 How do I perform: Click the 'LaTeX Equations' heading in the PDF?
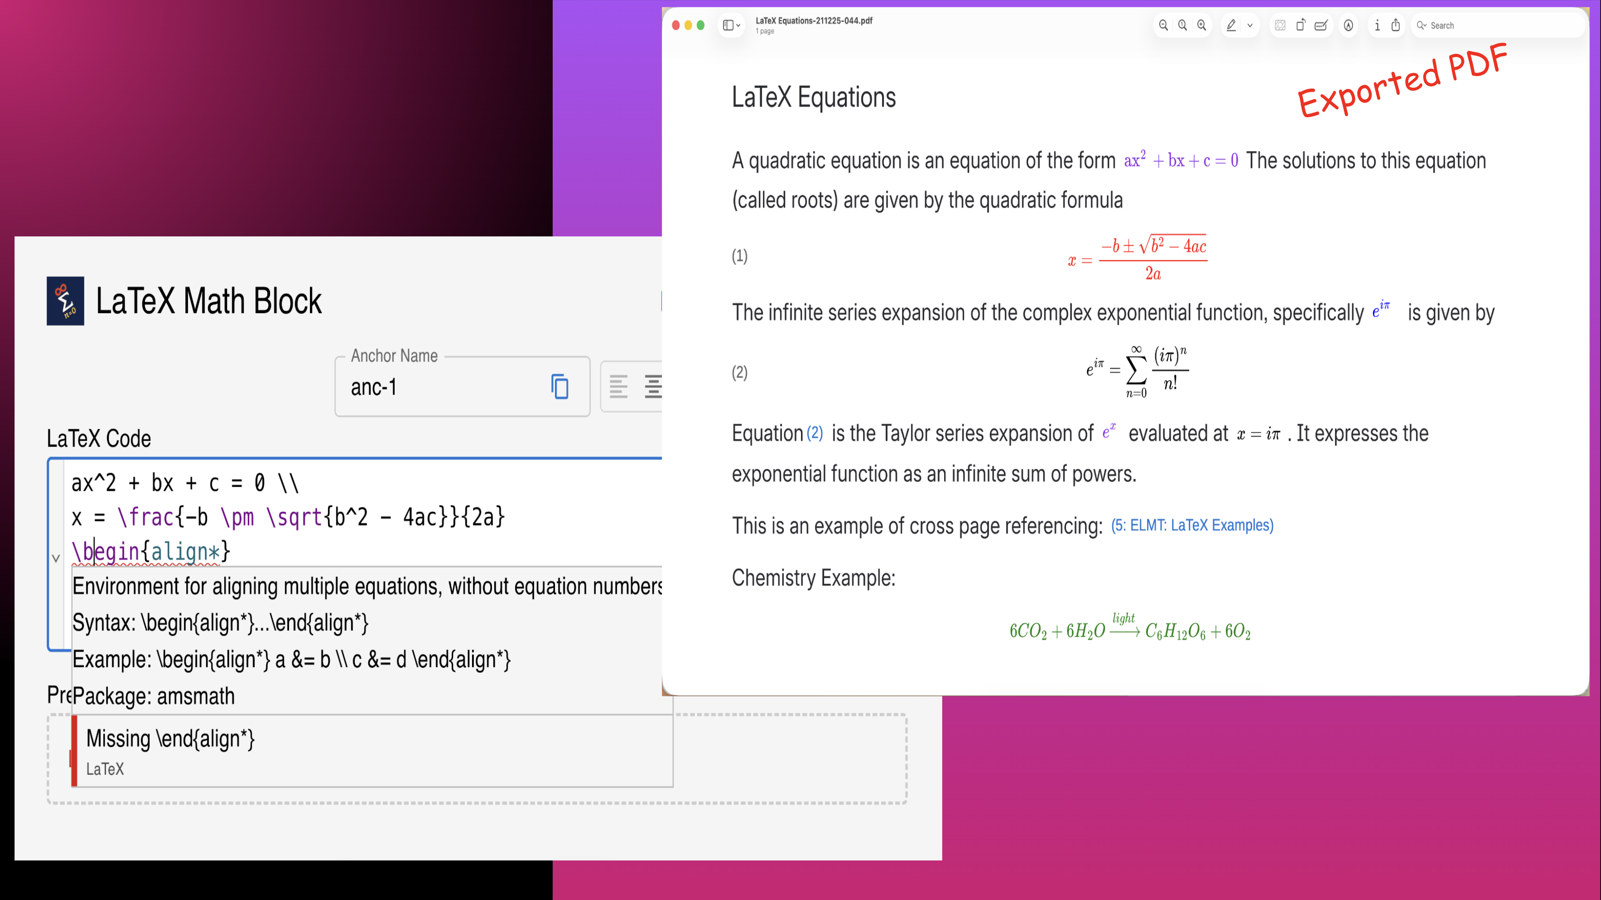coord(814,97)
